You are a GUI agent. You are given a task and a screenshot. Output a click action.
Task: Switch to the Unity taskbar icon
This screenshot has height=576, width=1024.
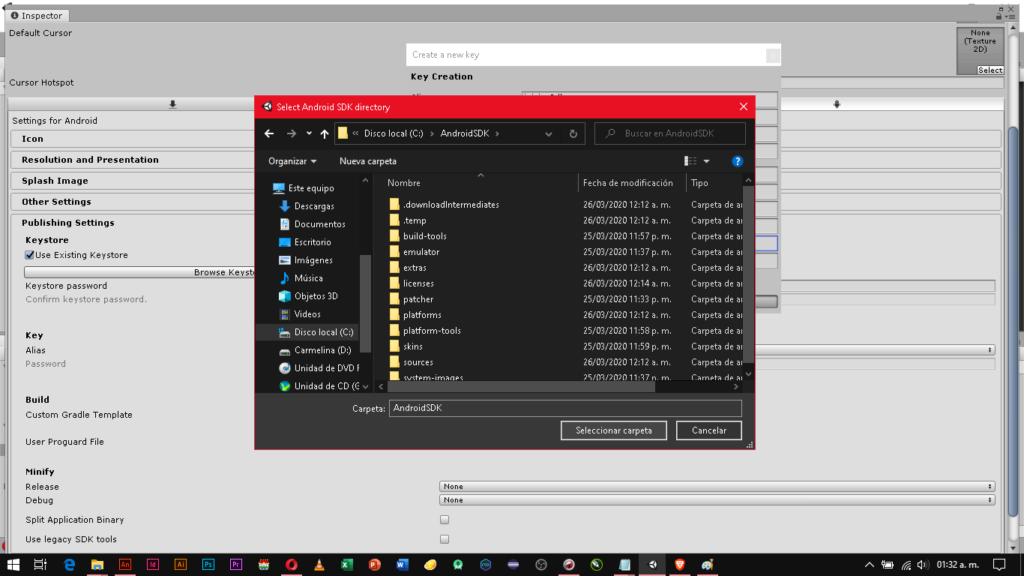[652, 565]
